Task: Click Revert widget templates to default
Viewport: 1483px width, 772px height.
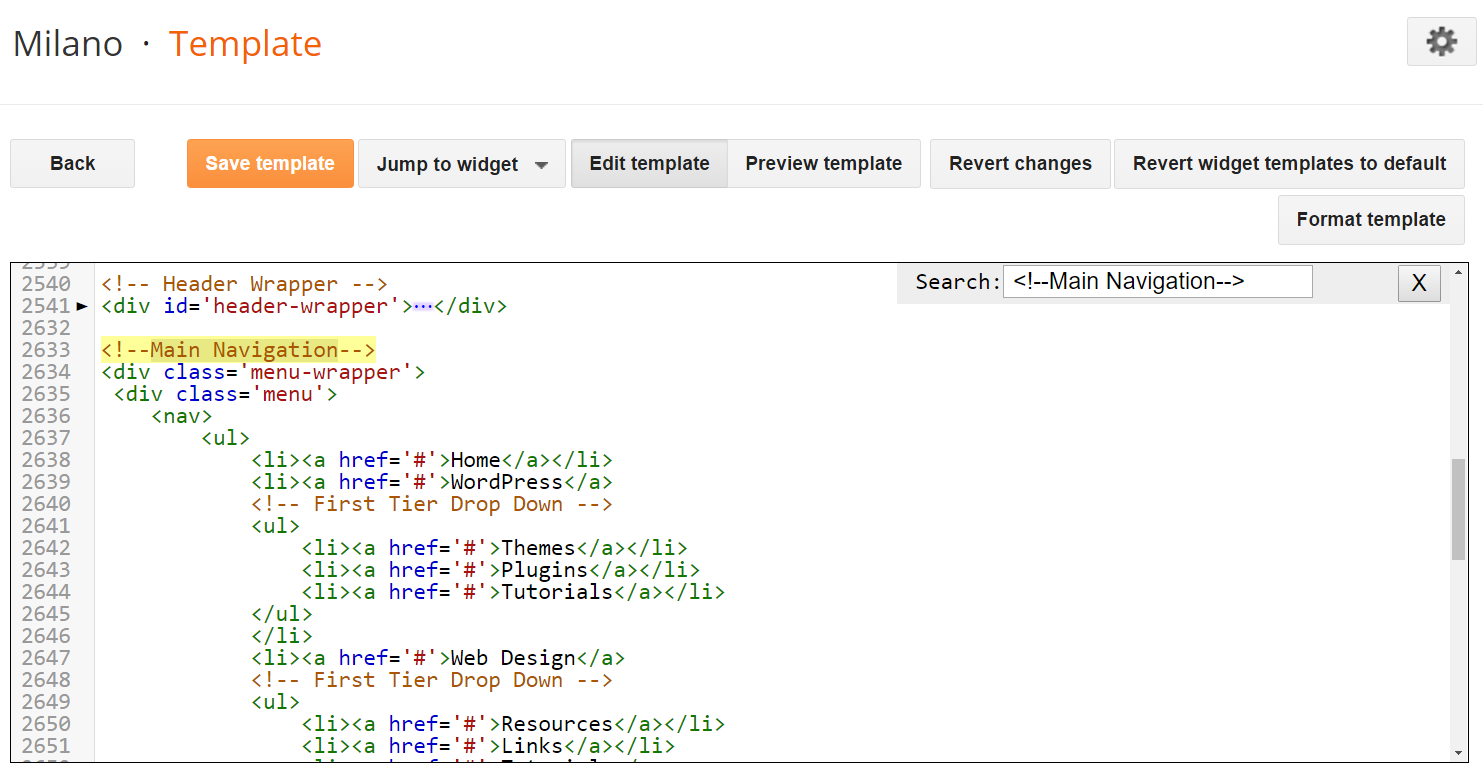Action: pyautogui.click(x=1289, y=164)
